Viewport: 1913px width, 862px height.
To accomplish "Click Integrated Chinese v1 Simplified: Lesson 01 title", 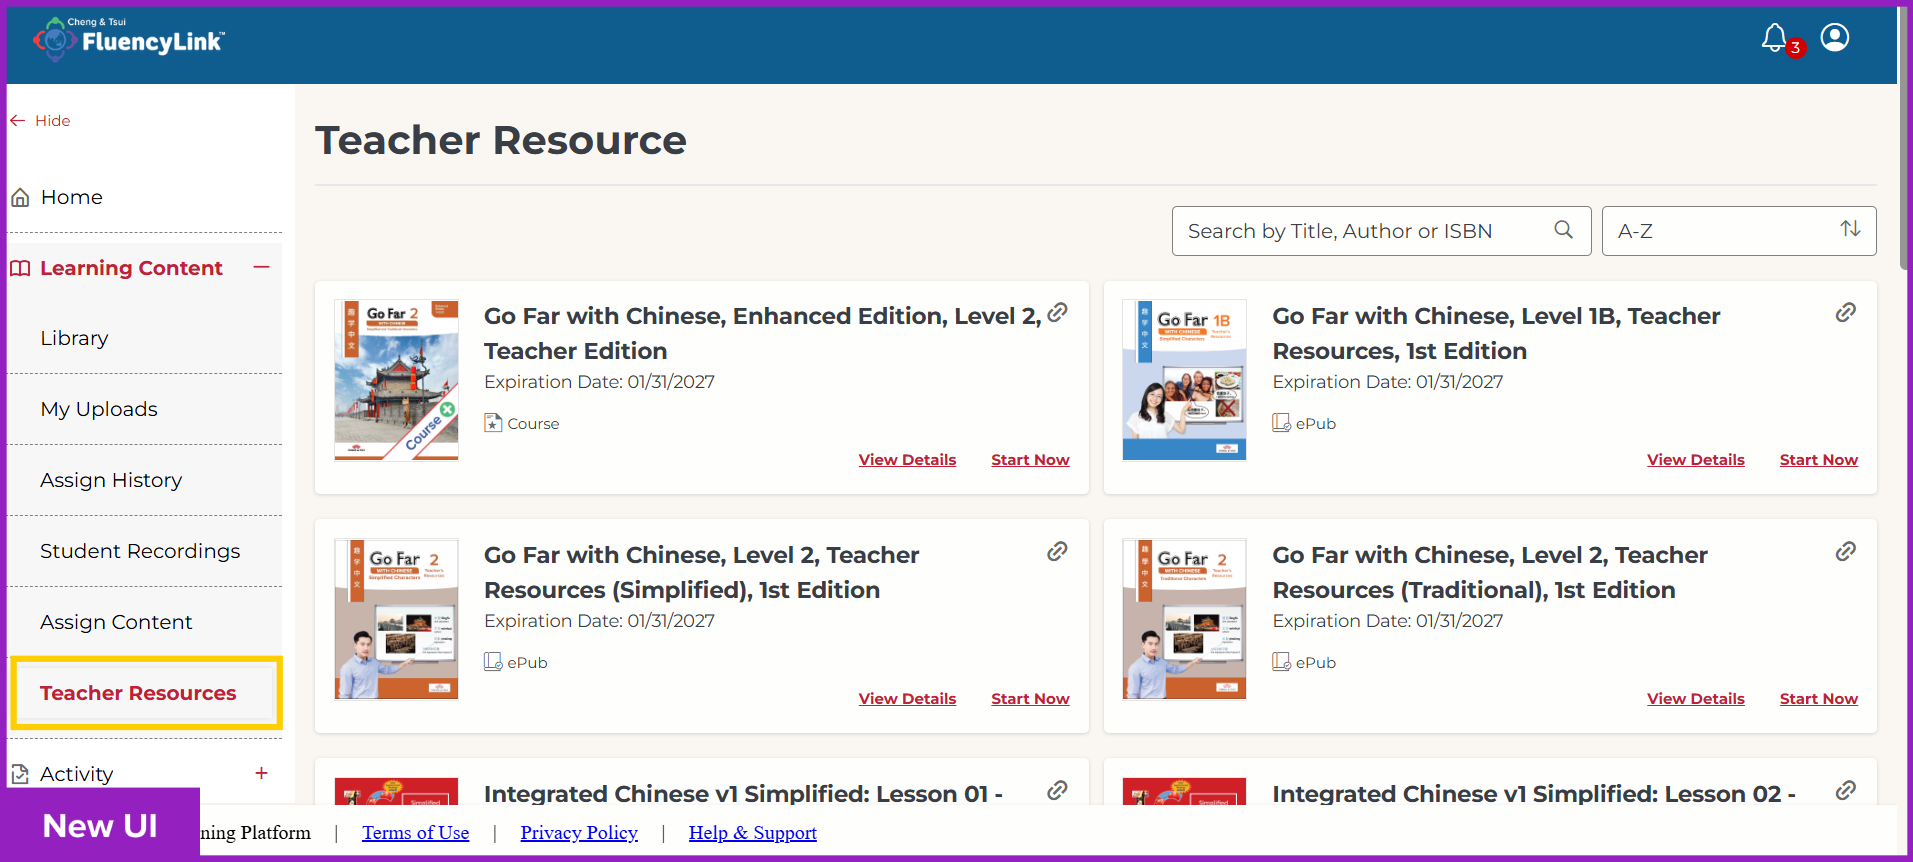I will tap(743, 794).
